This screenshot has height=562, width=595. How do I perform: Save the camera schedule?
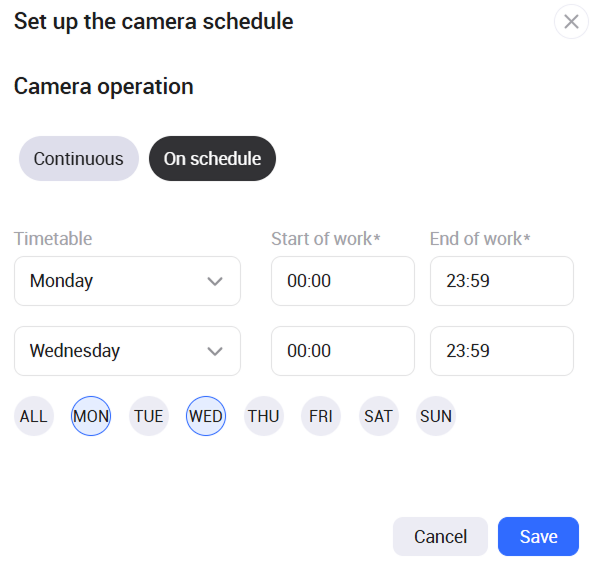[x=538, y=537]
